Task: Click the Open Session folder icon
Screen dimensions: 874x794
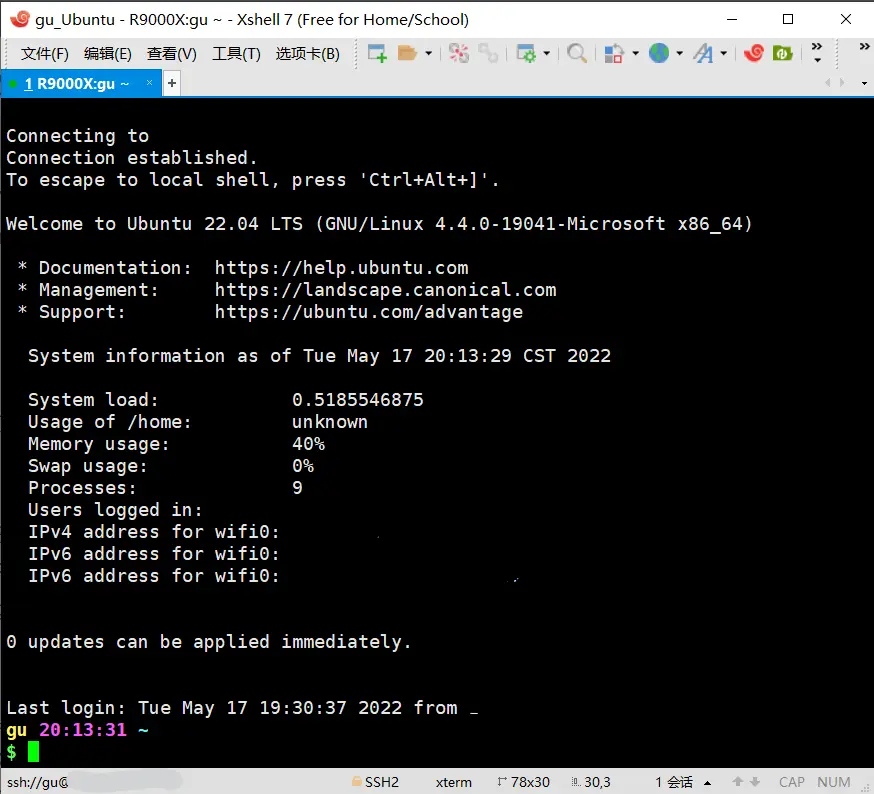Action: coord(407,53)
